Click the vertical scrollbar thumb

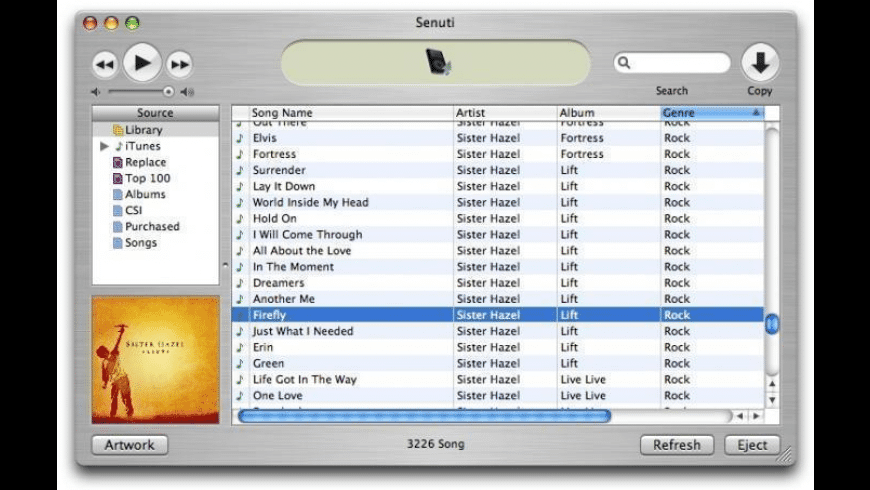click(x=772, y=324)
